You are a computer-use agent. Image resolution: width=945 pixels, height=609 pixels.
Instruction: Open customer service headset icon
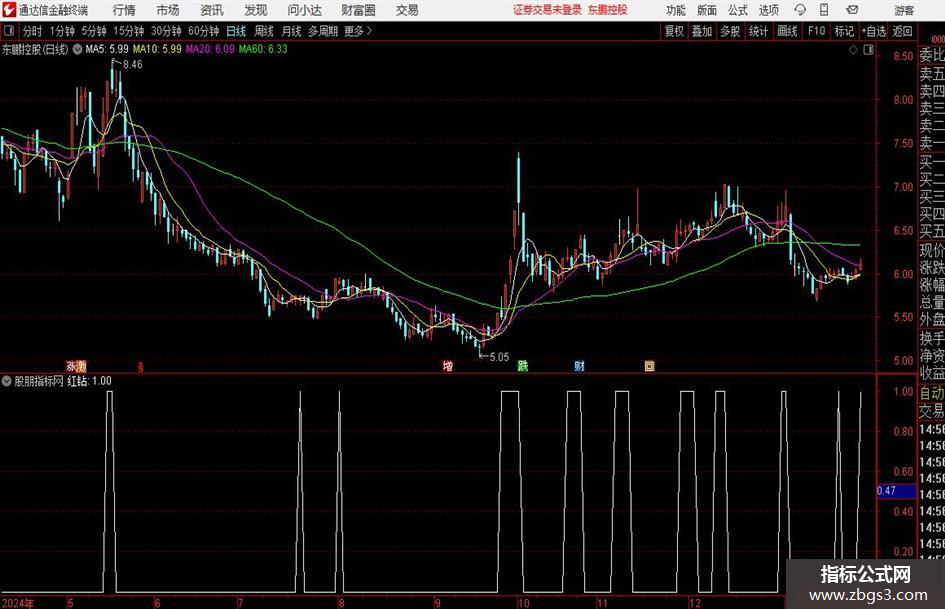tap(800, 10)
